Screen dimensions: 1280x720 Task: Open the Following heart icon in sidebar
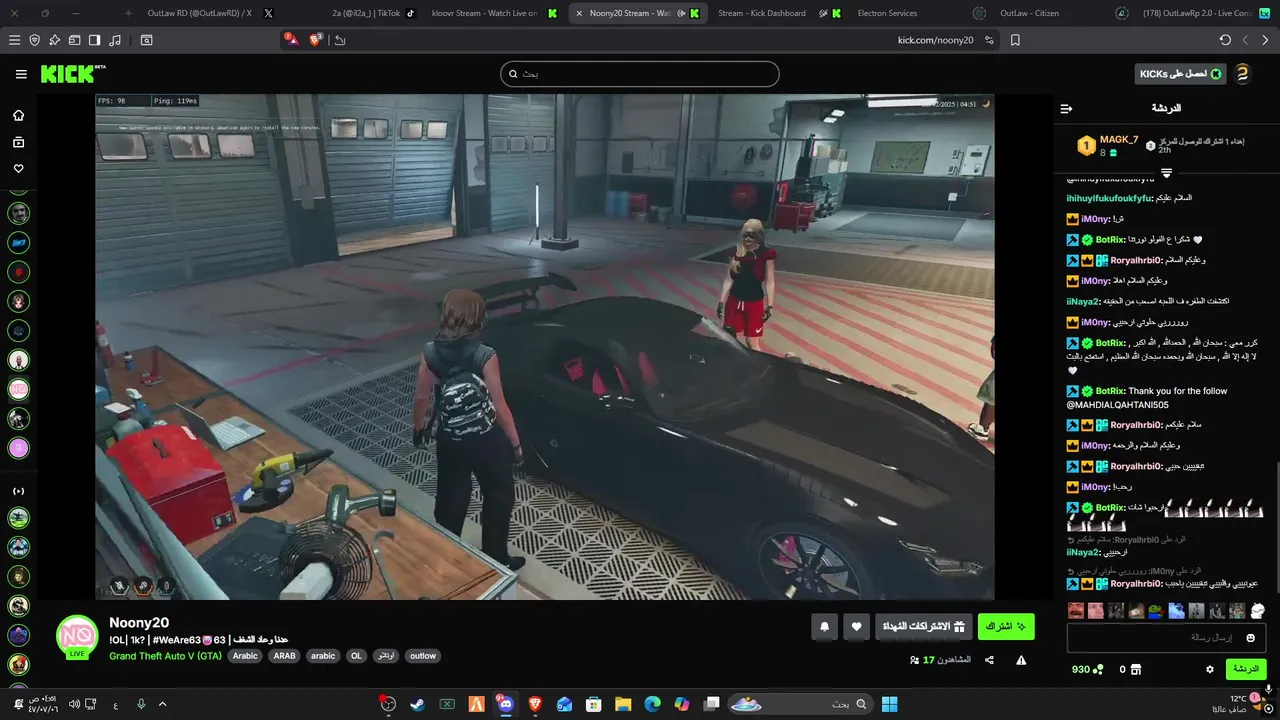pyautogui.click(x=18, y=168)
